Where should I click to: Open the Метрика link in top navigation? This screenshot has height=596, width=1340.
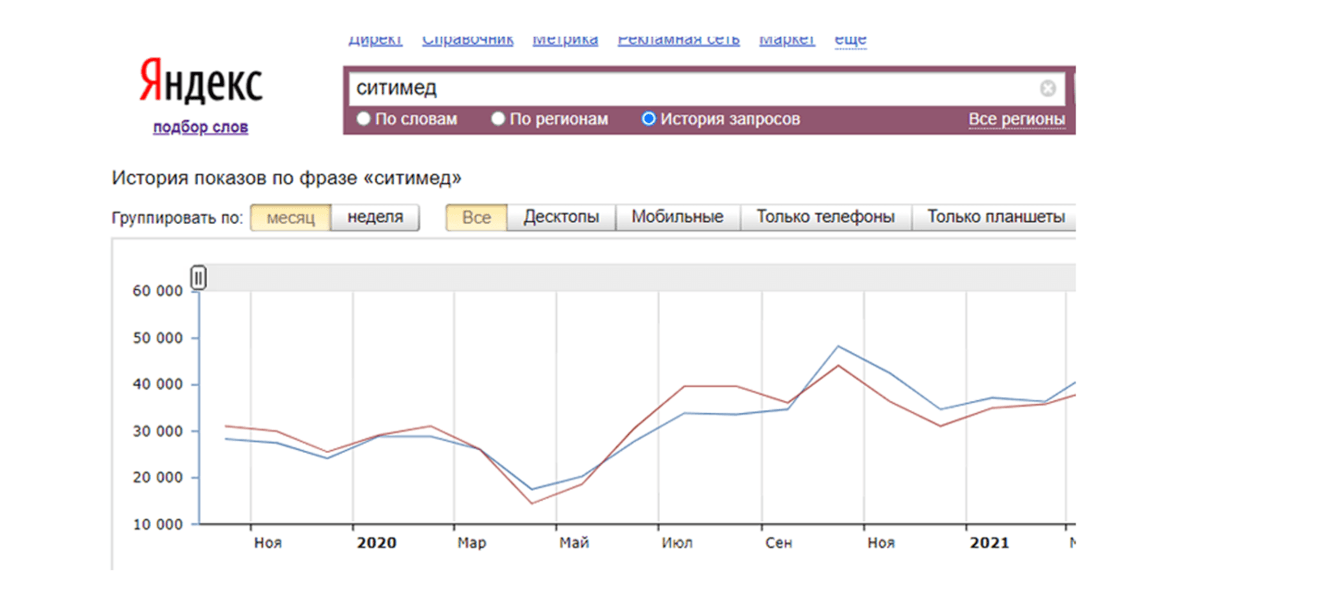pyautogui.click(x=565, y=40)
